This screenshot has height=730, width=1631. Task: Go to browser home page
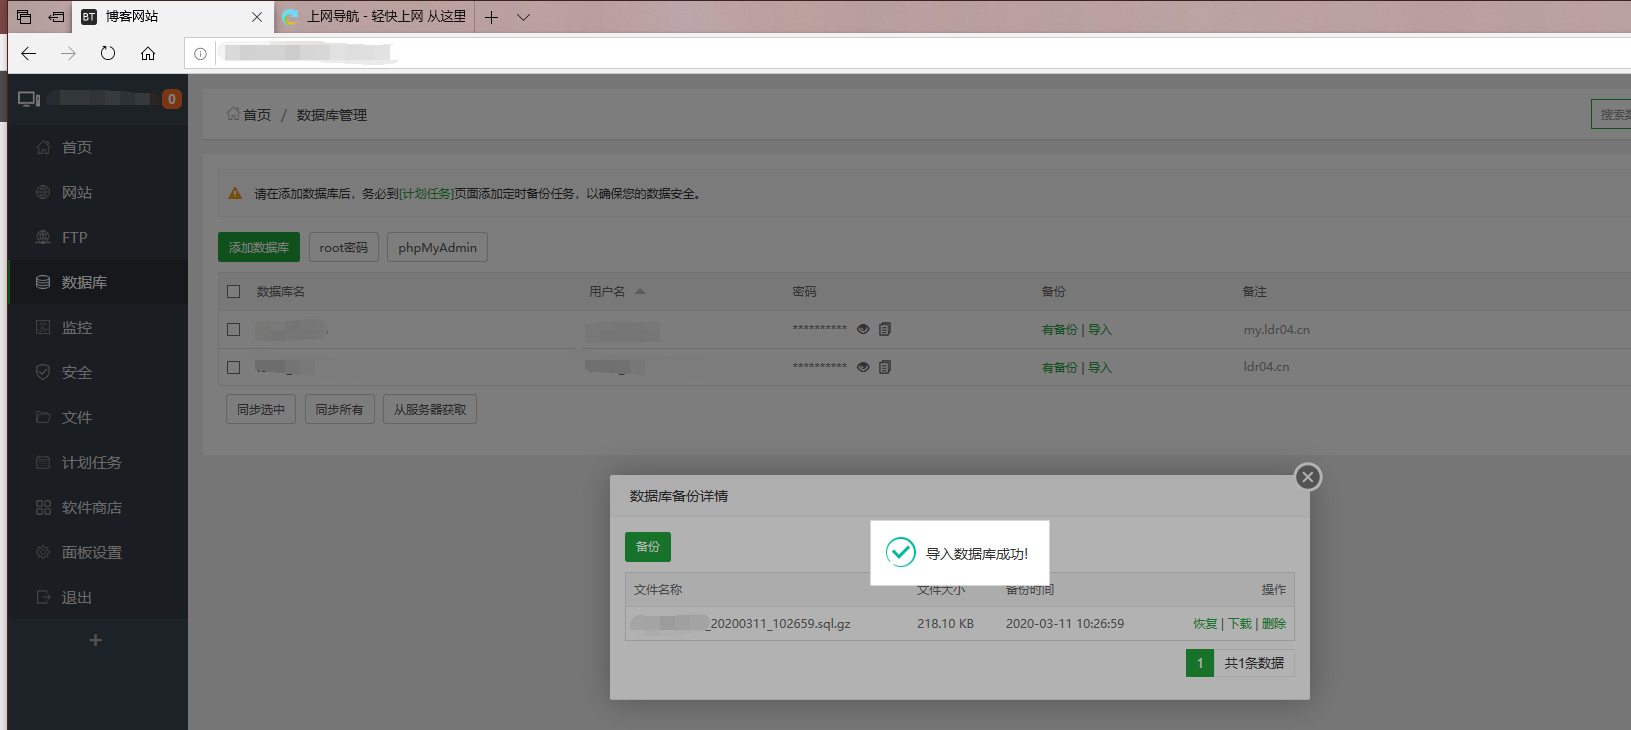pyautogui.click(x=148, y=54)
